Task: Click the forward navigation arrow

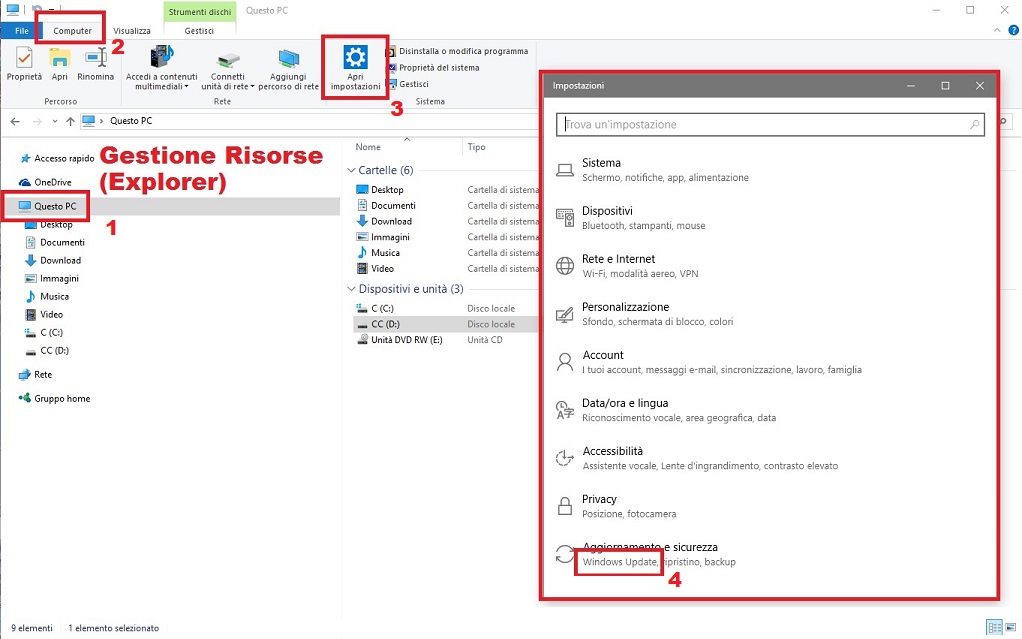Action: point(37,121)
